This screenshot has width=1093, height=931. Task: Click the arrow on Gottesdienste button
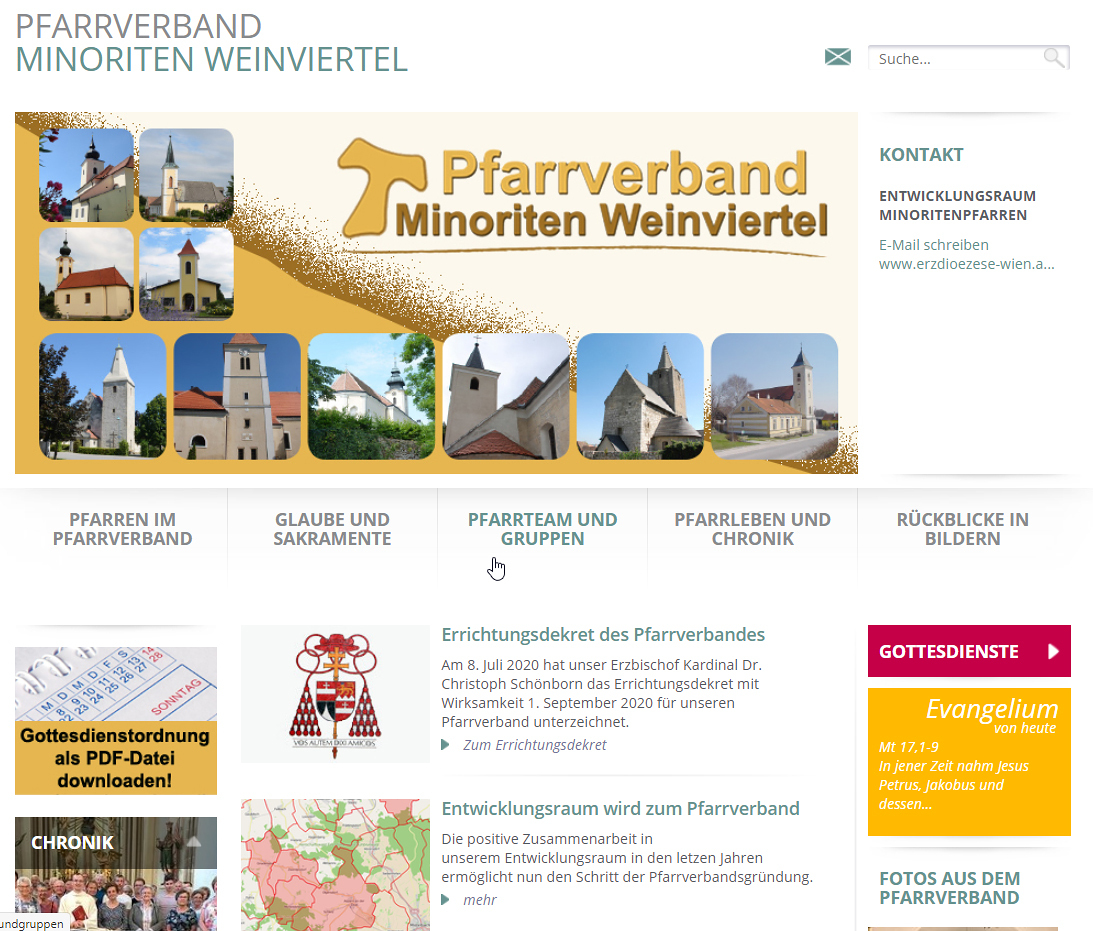click(x=1053, y=652)
